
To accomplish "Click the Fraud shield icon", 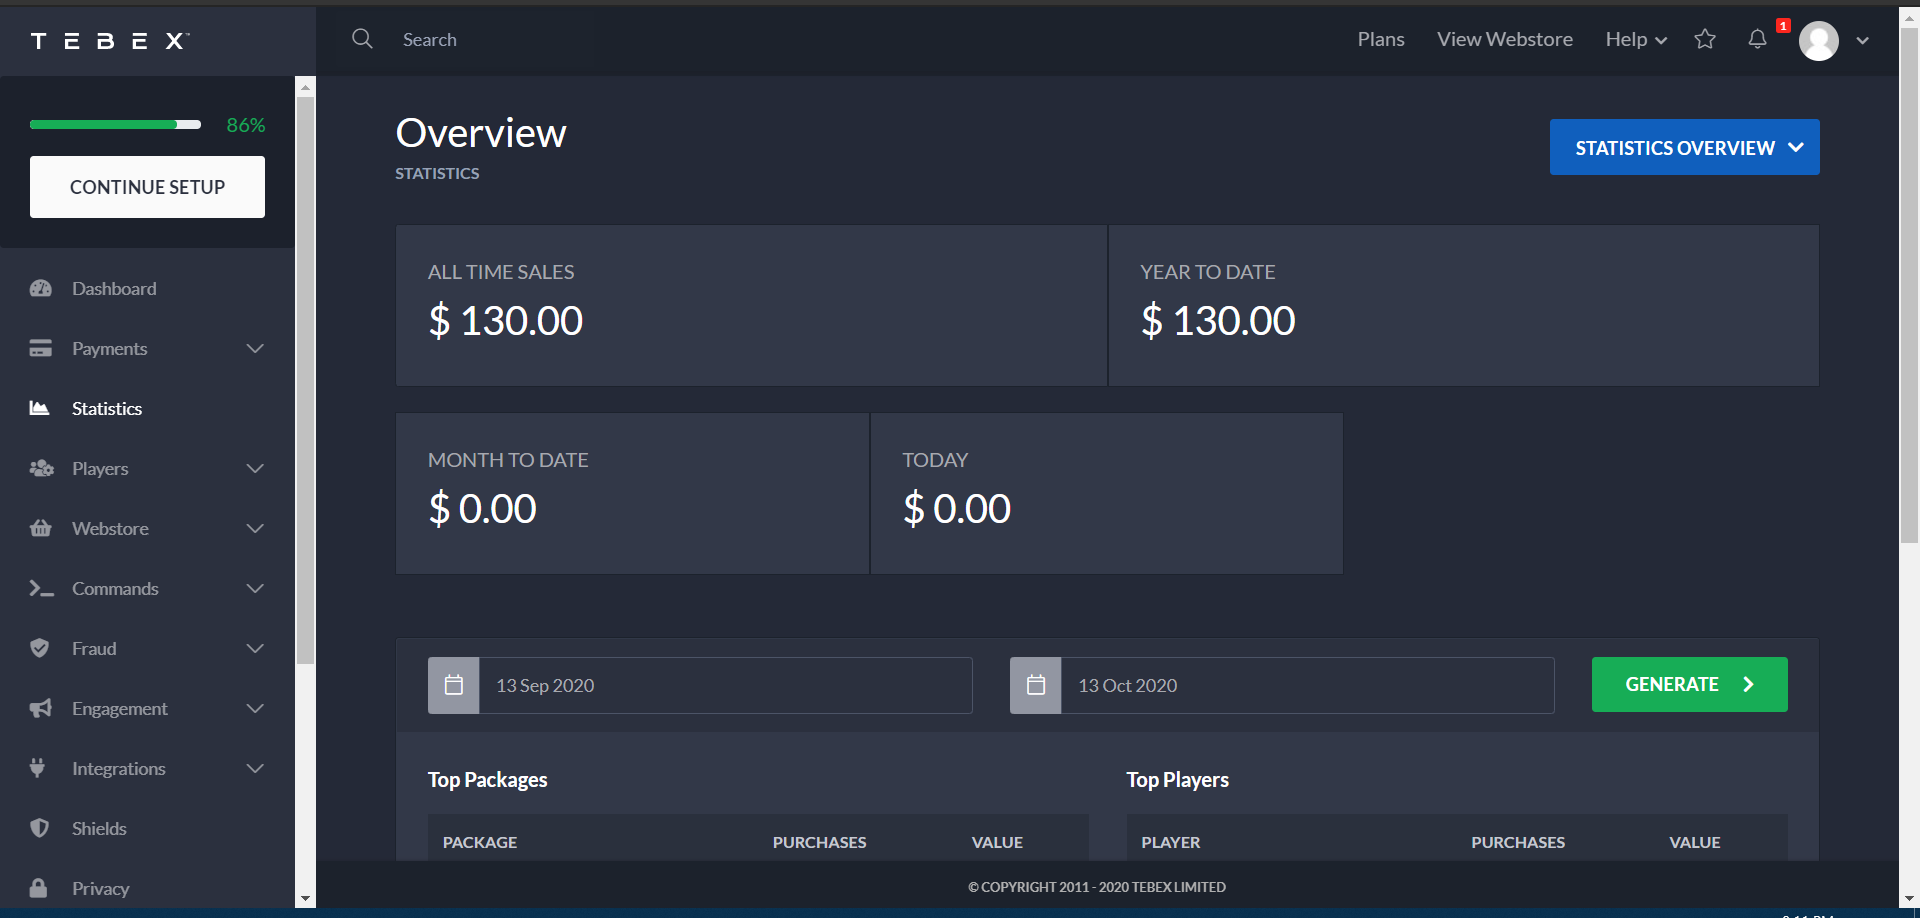I will point(40,648).
